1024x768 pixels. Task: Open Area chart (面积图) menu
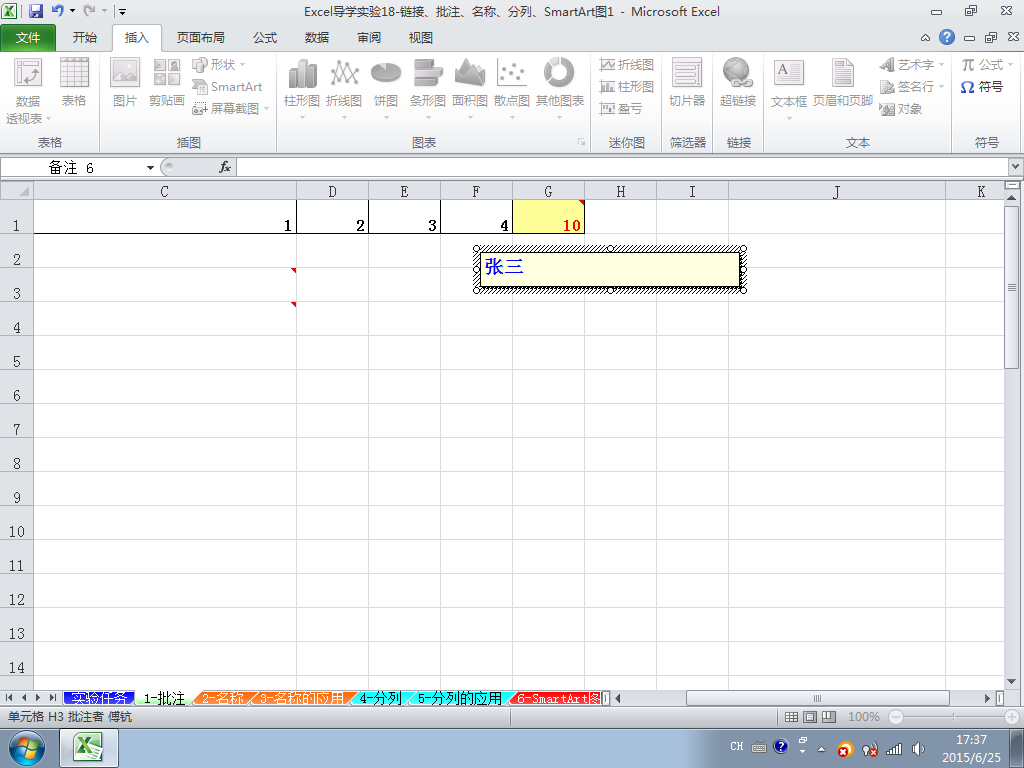pyautogui.click(x=470, y=89)
